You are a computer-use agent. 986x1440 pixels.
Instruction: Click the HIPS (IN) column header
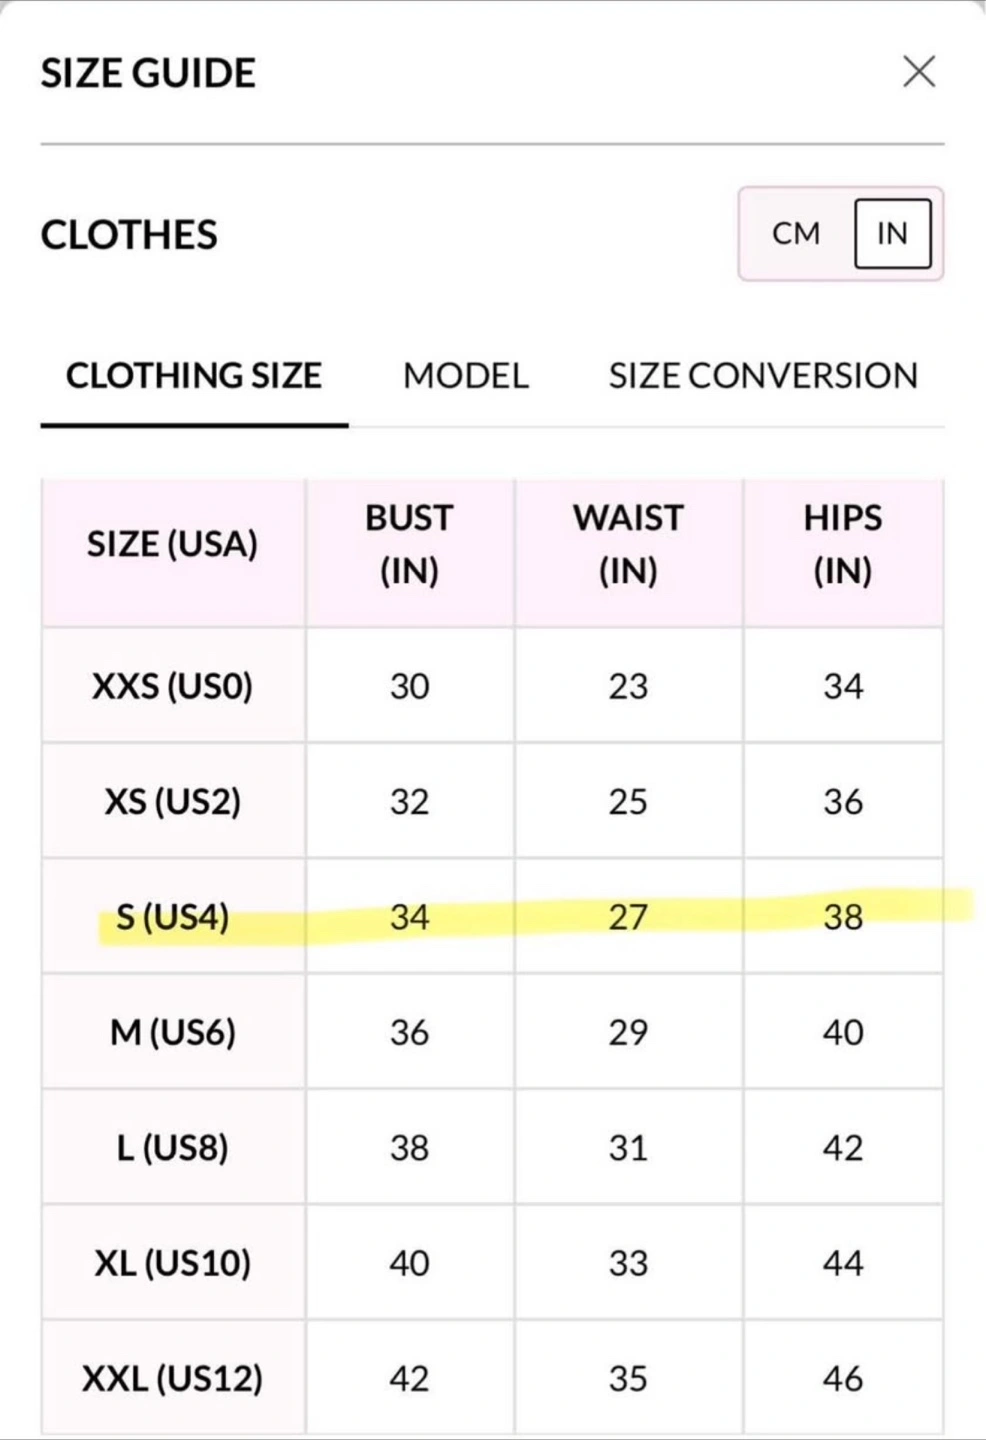(x=843, y=544)
